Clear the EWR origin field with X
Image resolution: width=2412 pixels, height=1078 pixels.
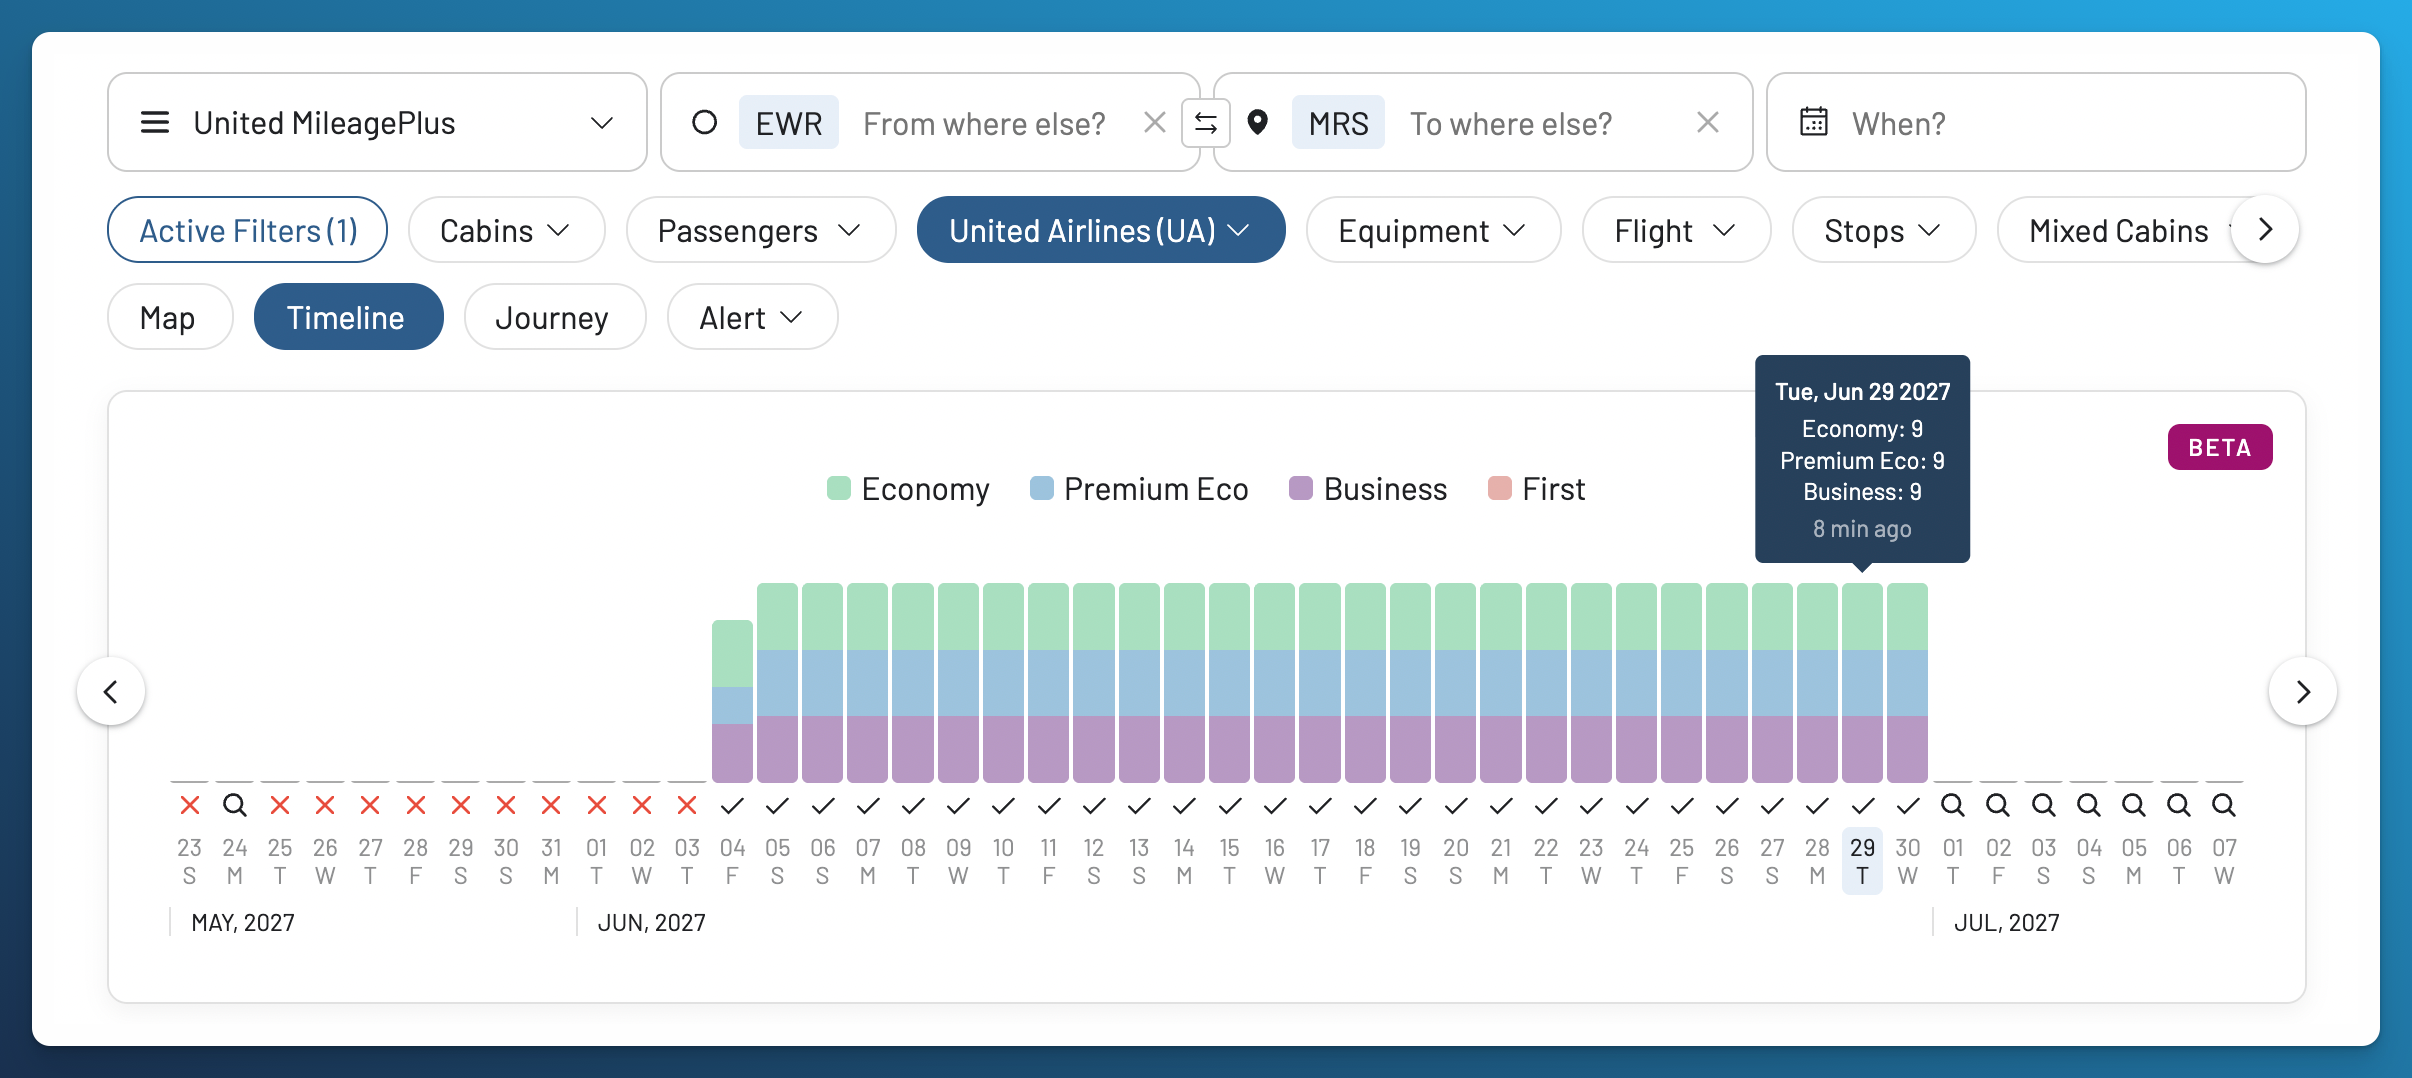pos(1154,122)
